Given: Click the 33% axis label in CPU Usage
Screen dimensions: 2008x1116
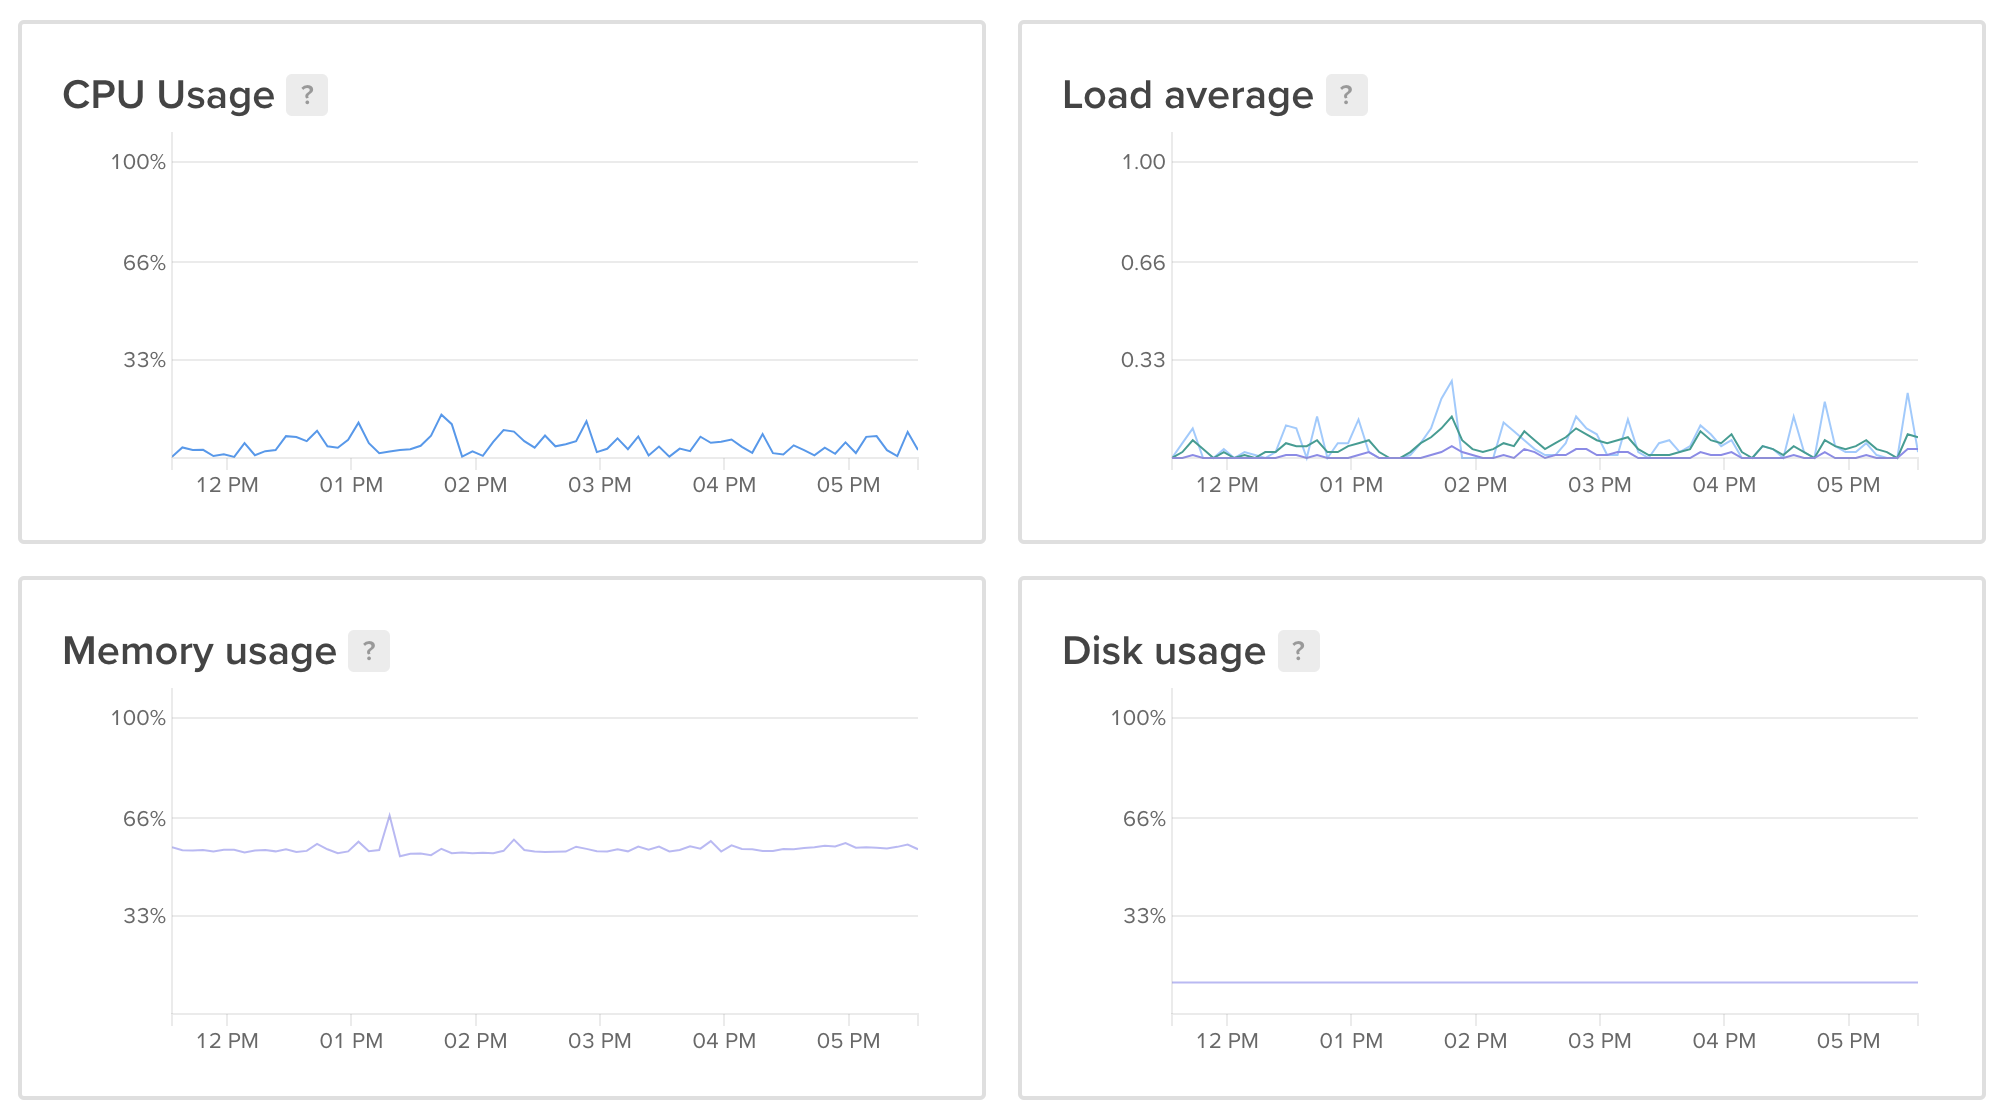Looking at the screenshot, I should (x=144, y=360).
